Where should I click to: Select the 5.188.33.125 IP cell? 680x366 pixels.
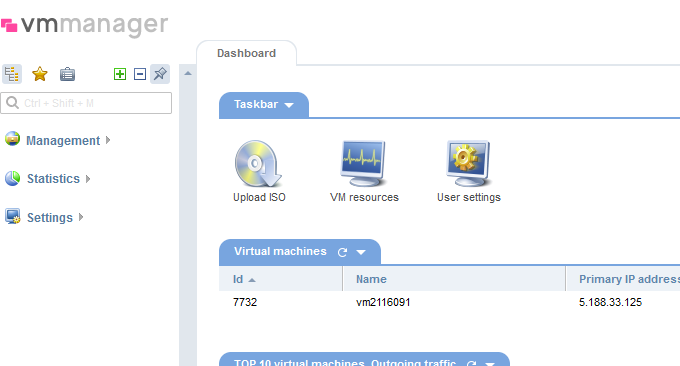pyautogui.click(x=610, y=302)
